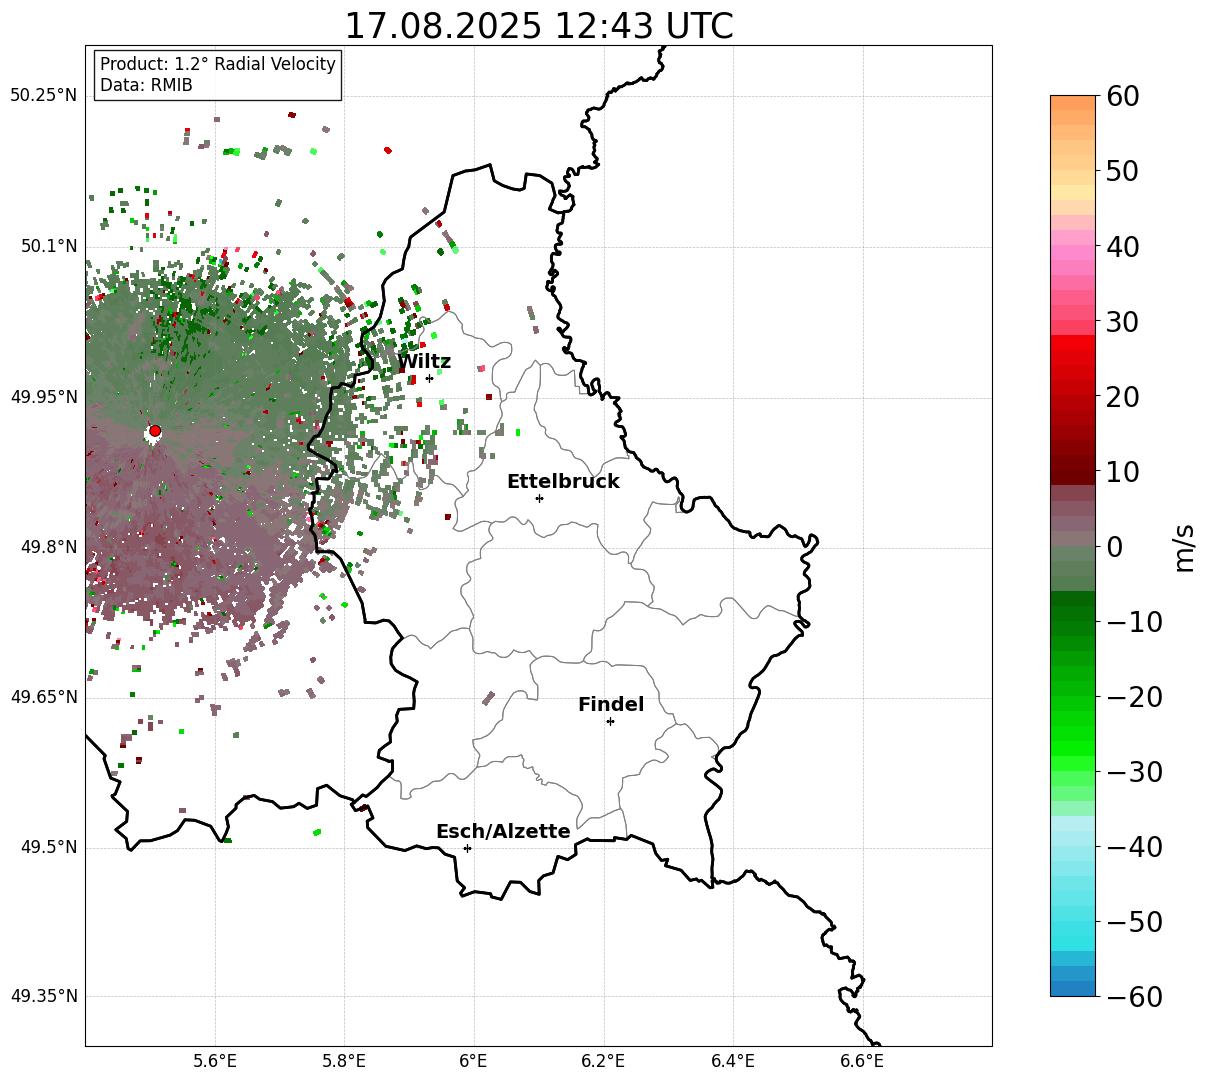Click the Data: RMIB text
The image size is (1207, 1081).
click(x=146, y=86)
